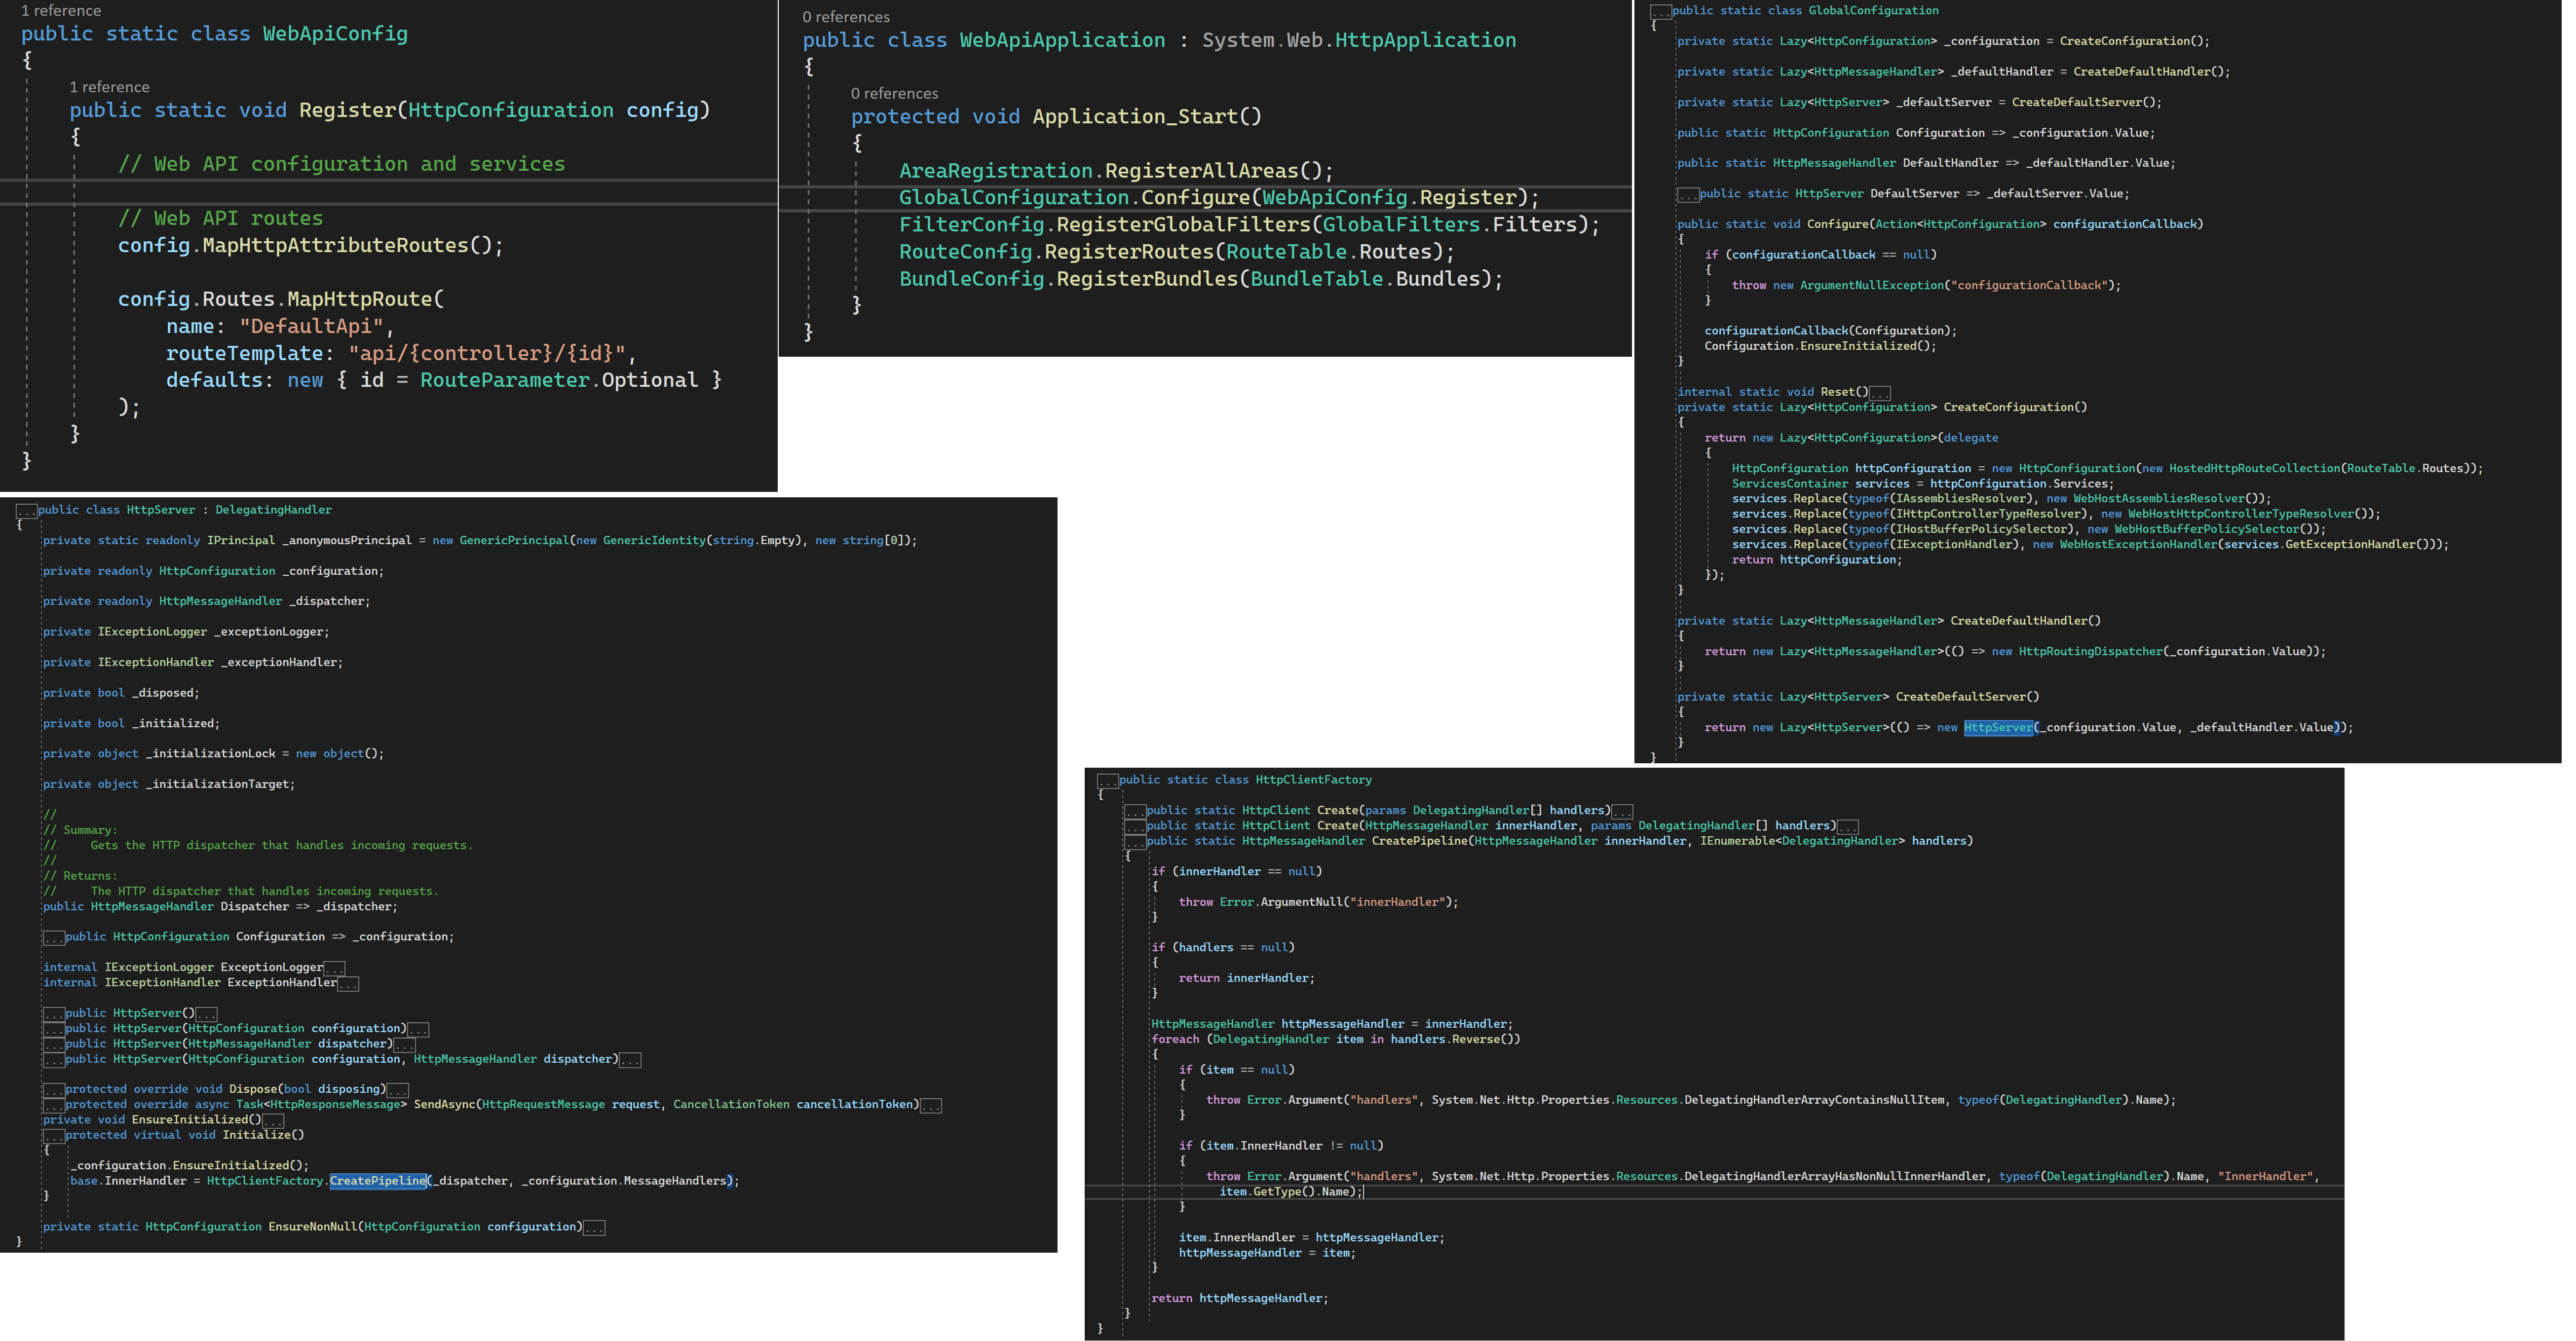Expand collapsed comment before 'public class HttpServer'
The width and height of the screenshot is (2576, 1341).
point(27,511)
